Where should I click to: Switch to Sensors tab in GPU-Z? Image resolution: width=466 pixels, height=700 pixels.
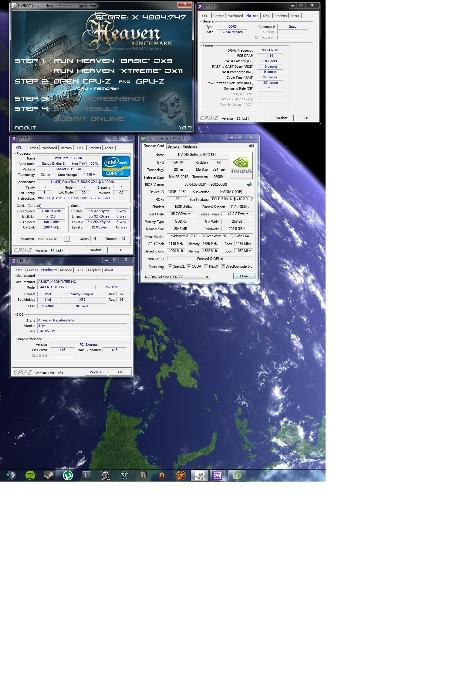[x=173, y=146]
